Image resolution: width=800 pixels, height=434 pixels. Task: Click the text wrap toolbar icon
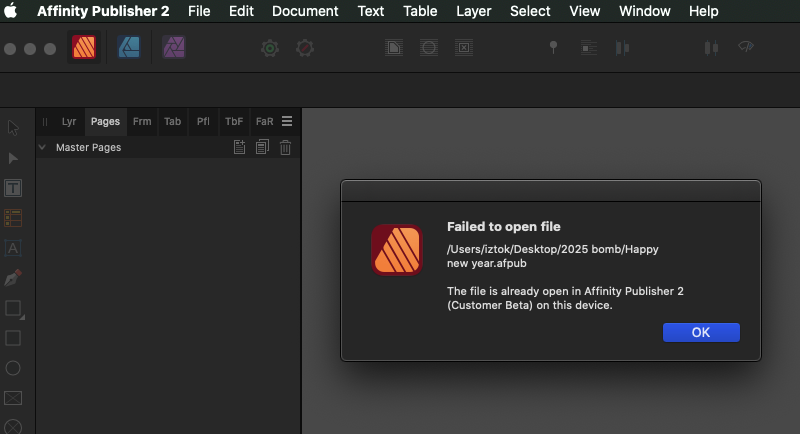[589, 48]
